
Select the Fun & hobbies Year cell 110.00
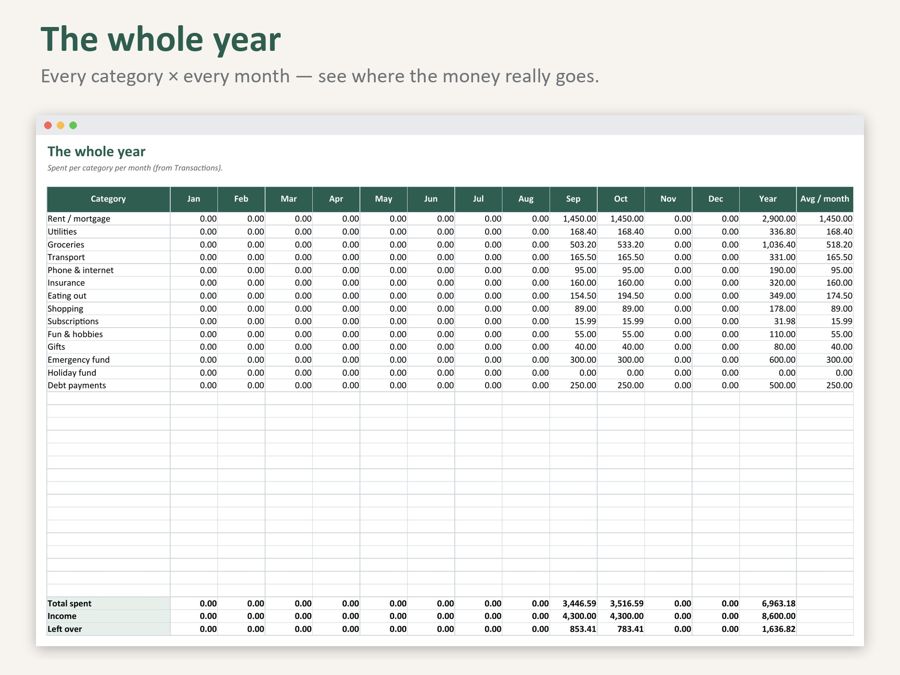pyautogui.click(x=768, y=334)
